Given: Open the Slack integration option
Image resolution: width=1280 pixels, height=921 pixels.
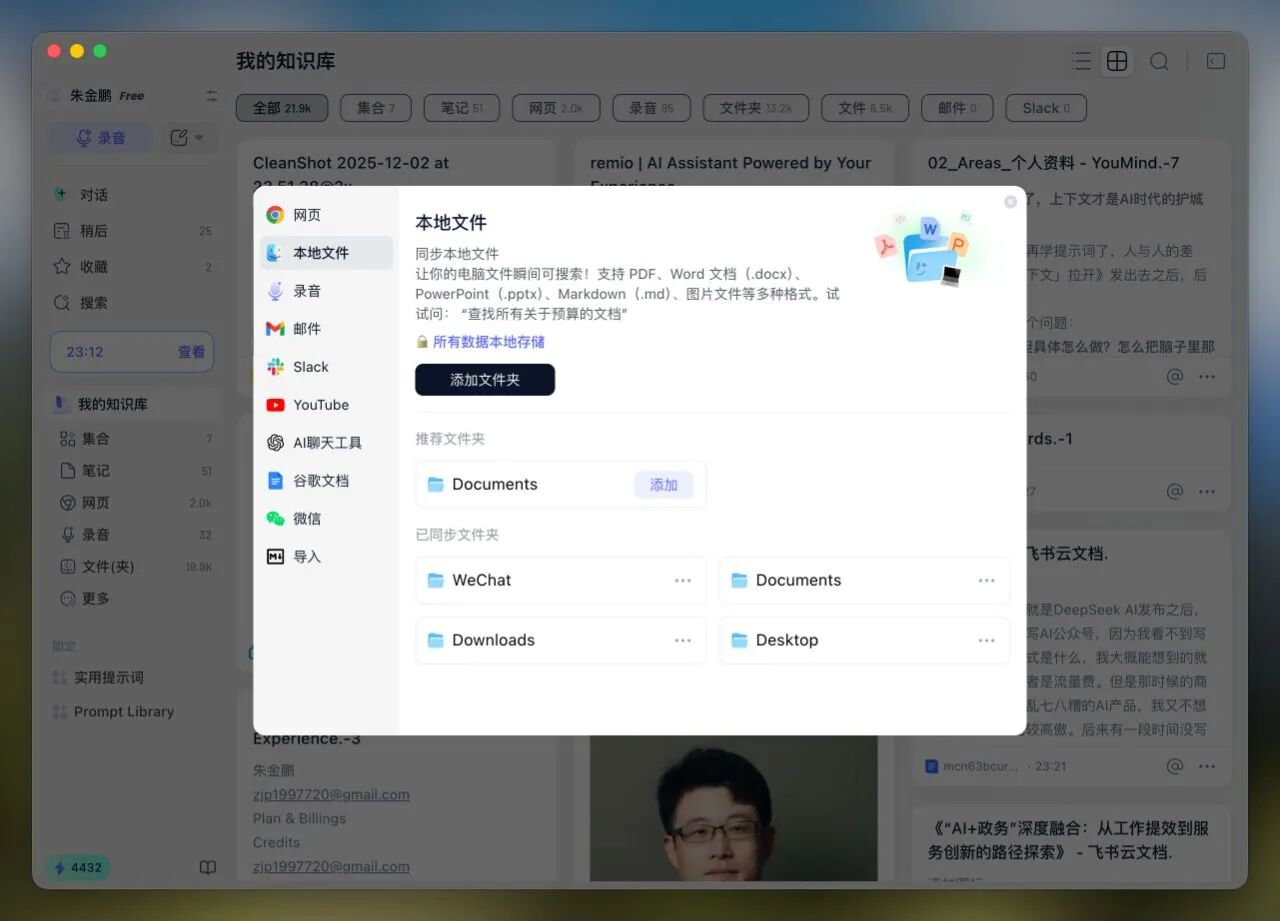Looking at the screenshot, I should point(310,367).
